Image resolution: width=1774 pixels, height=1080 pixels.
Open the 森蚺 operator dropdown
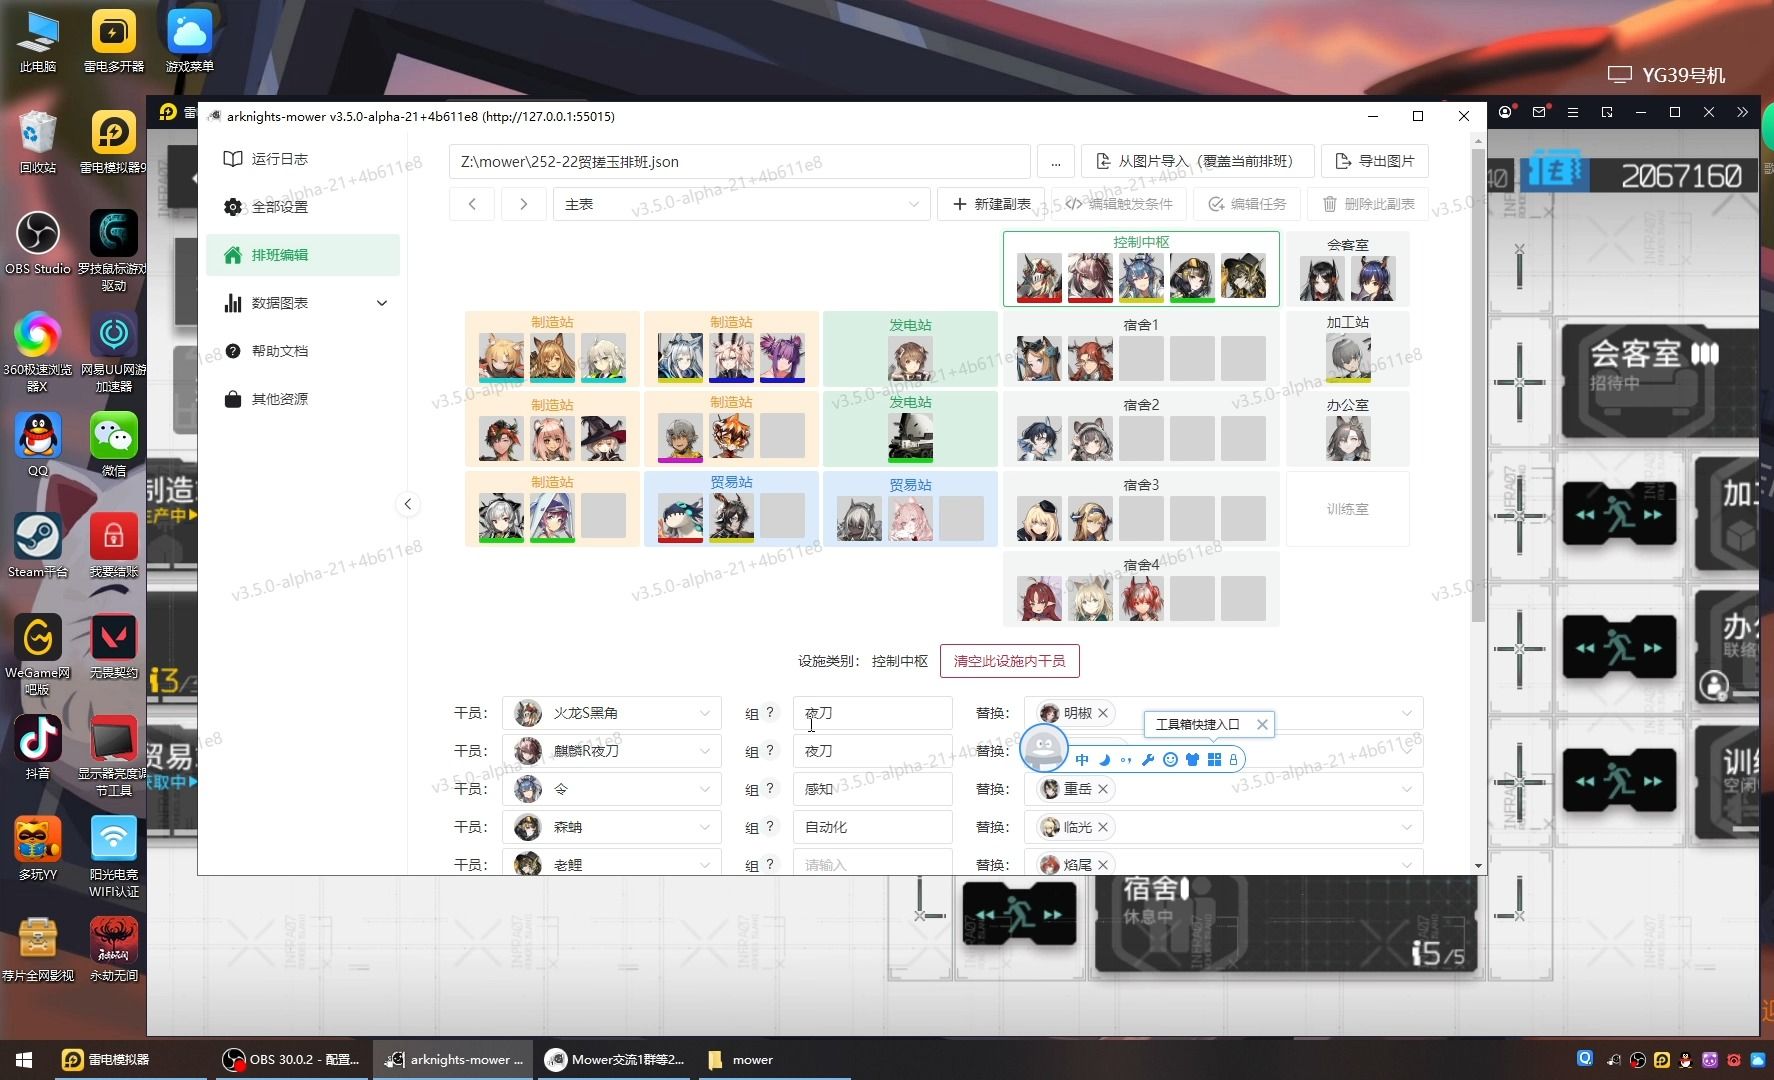pos(612,827)
